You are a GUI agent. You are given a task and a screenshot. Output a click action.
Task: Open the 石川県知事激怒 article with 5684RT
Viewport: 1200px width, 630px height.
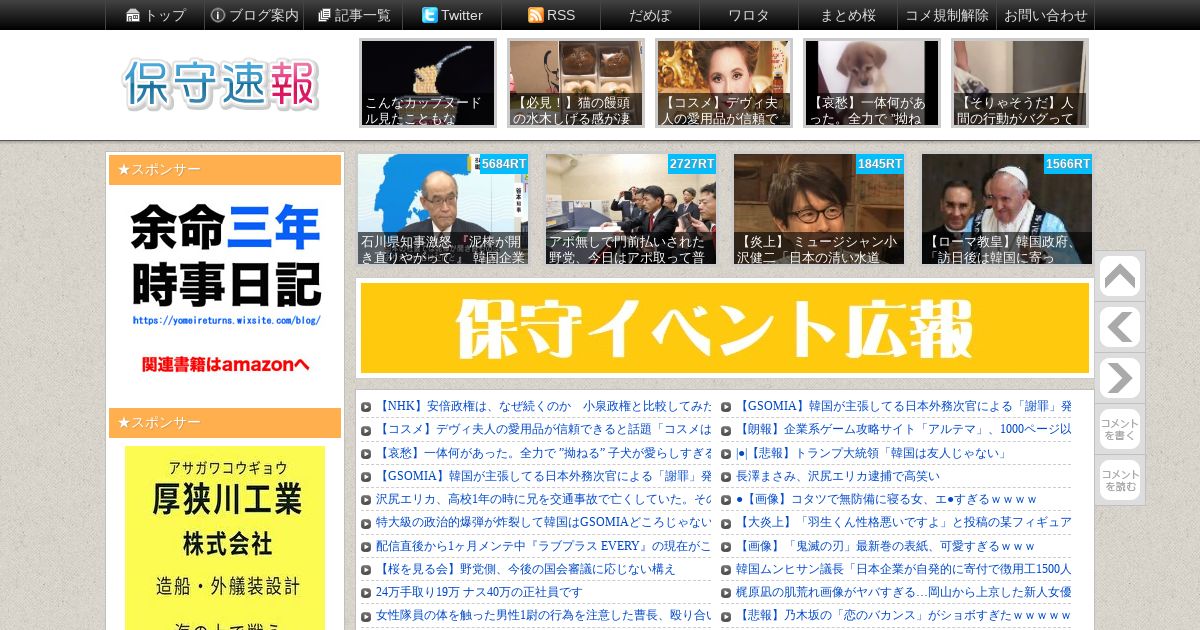click(443, 209)
